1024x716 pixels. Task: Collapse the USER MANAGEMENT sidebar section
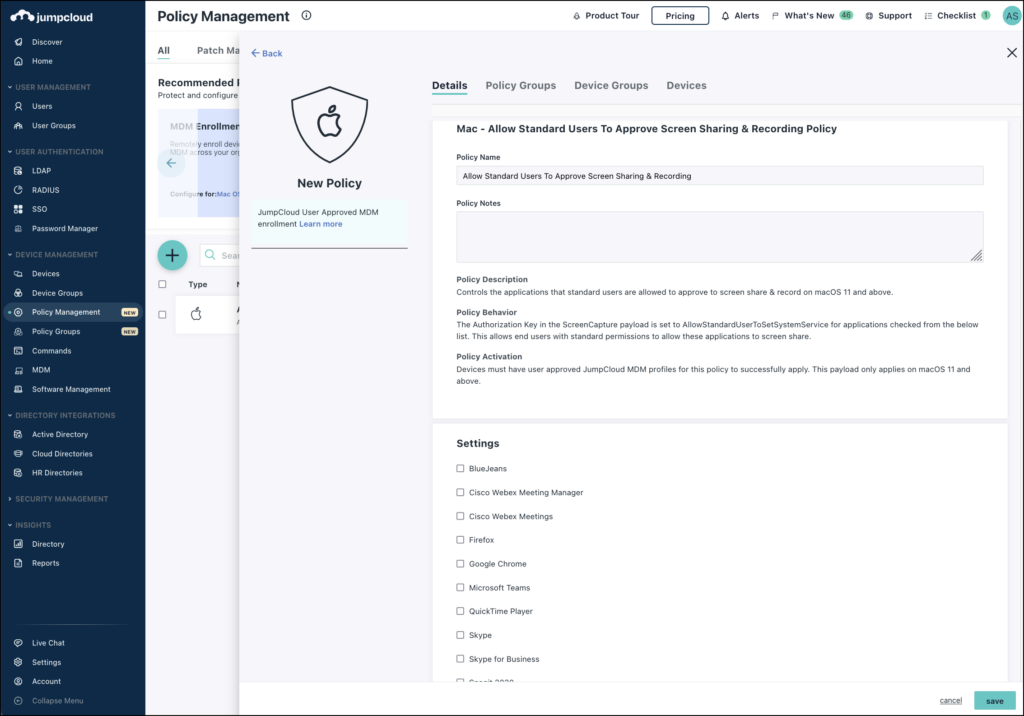click(x=52, y=87)
